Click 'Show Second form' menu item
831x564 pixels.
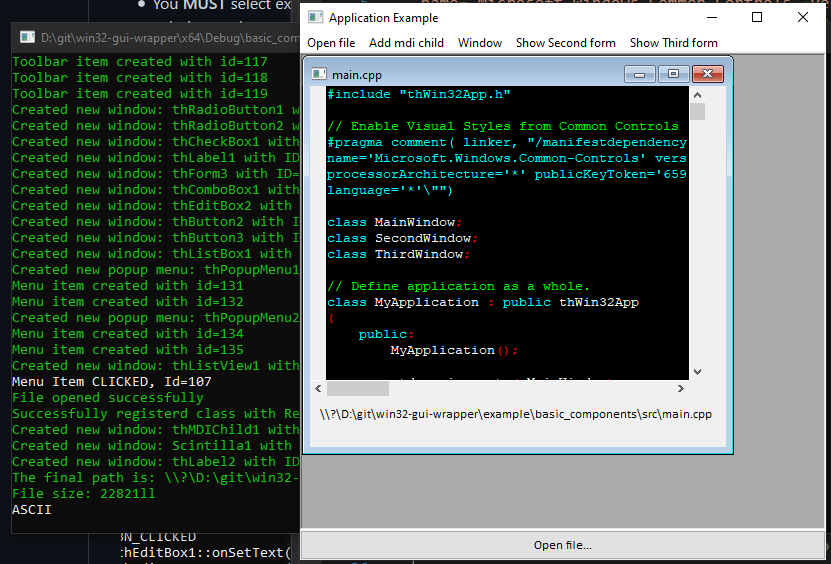click(565, 43)
